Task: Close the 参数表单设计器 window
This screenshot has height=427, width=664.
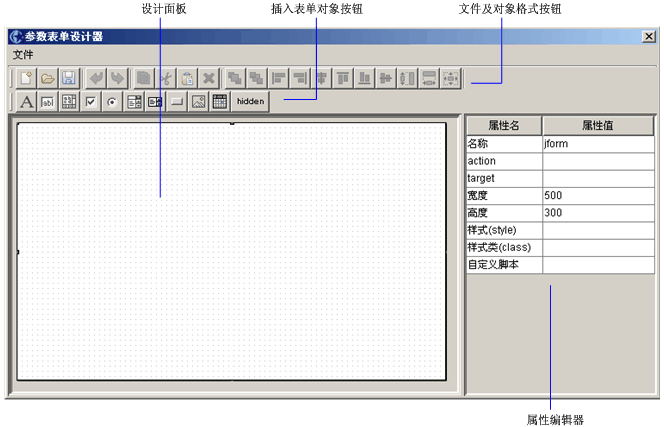Action: 649,37
